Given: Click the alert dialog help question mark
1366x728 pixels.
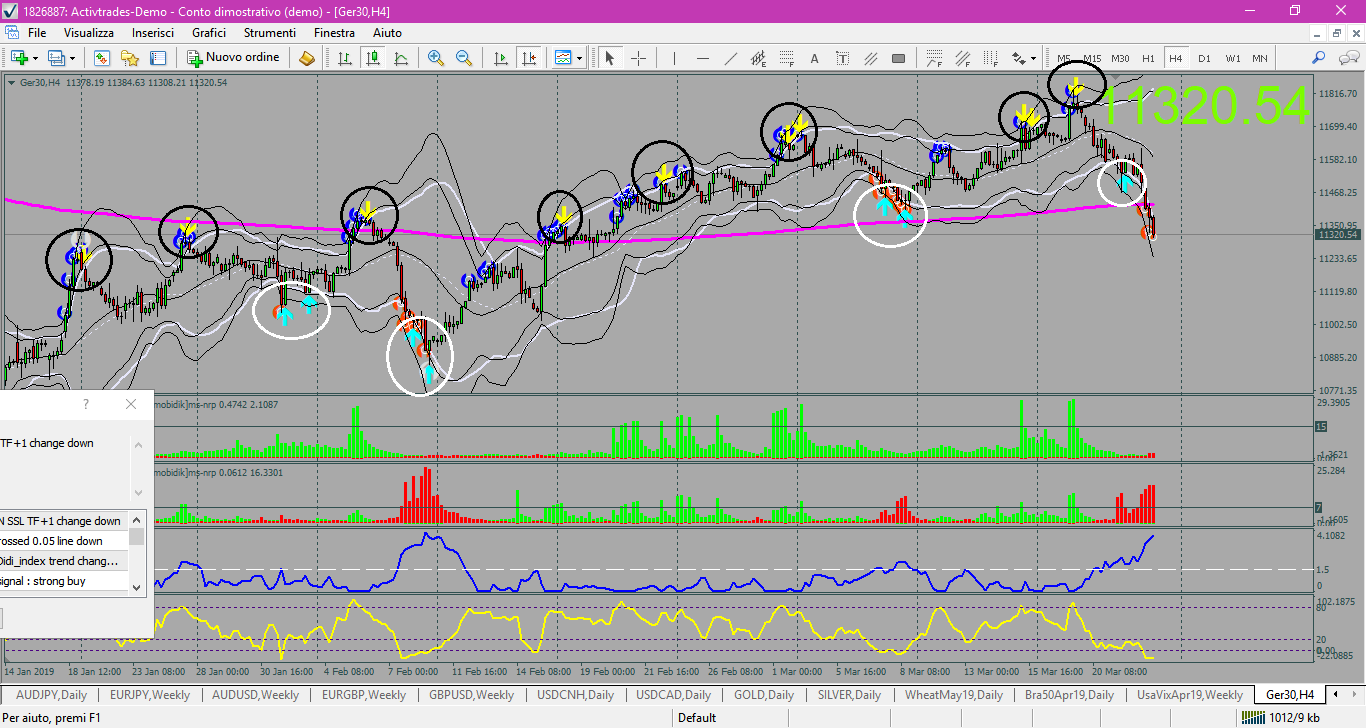Looking at the screenshot, I should coord(86,404).
